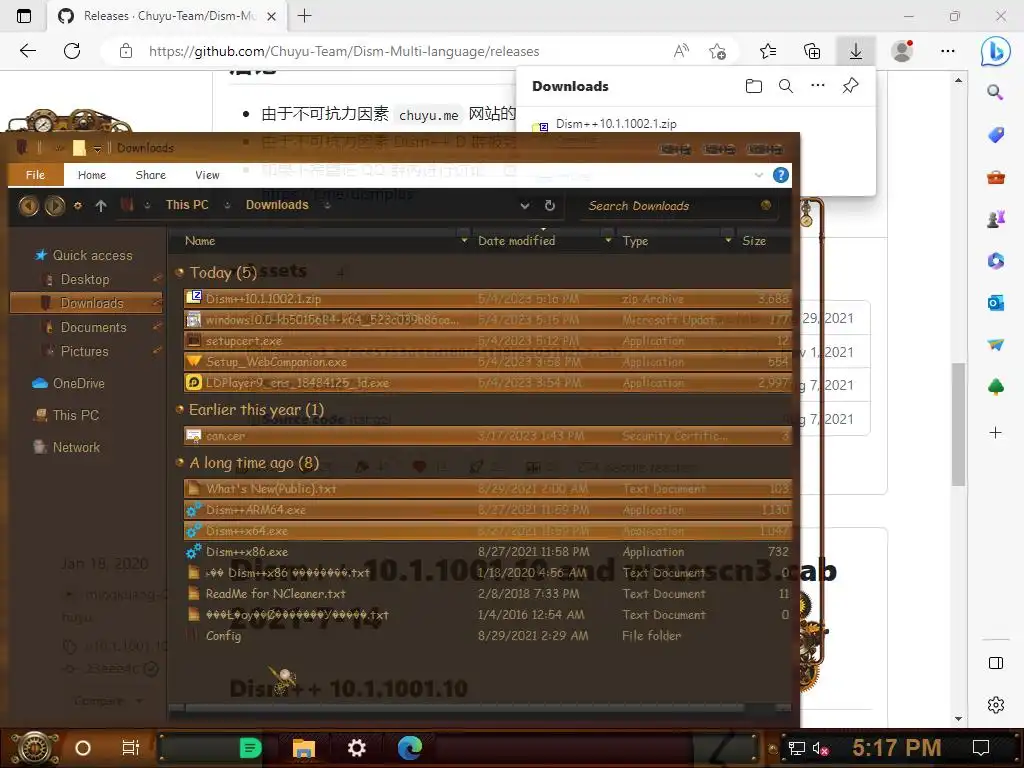
Task: Select Dism++x86.exe file
Action: (x=488, y=552)
